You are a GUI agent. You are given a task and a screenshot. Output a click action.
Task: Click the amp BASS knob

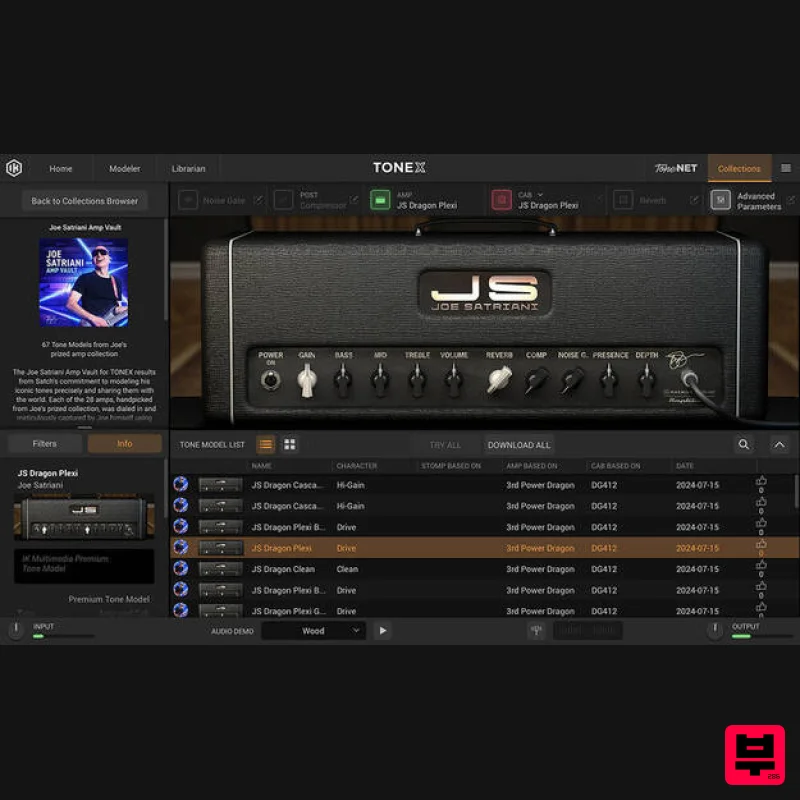[x=343, y=381]
